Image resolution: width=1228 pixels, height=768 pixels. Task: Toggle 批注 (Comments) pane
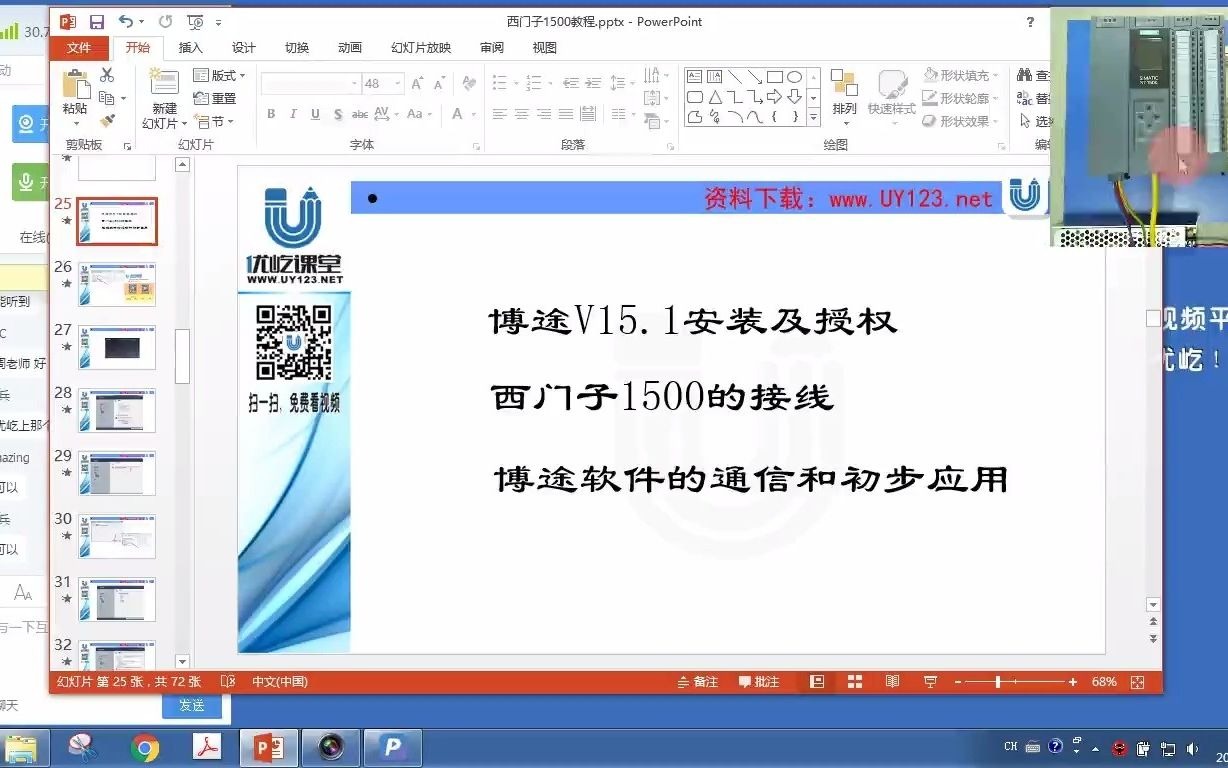[760, 681]
